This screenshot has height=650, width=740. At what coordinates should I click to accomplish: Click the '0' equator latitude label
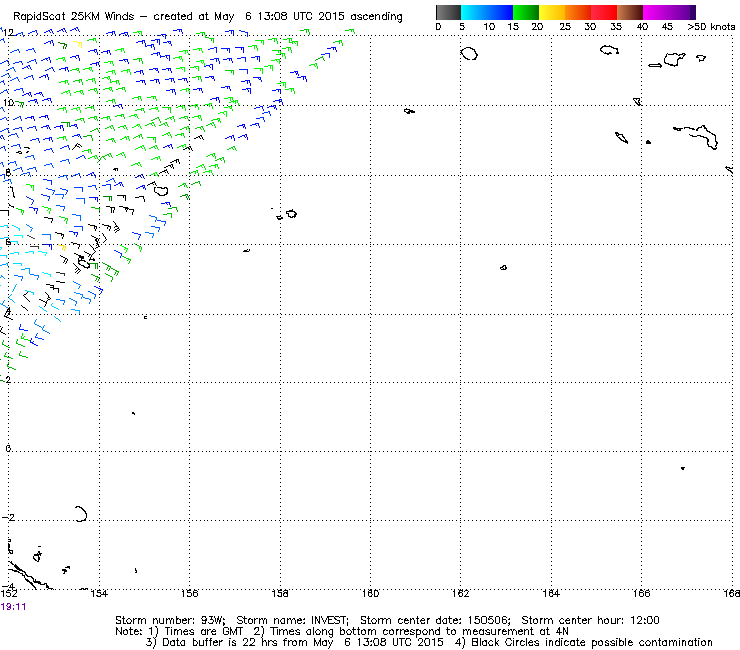[x=8, y=448]
